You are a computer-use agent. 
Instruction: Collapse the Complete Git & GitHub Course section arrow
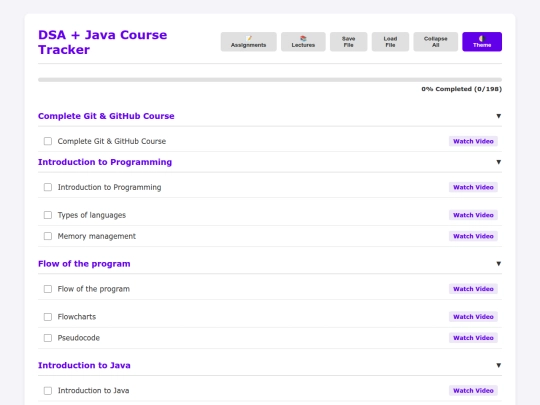(498, 116)
